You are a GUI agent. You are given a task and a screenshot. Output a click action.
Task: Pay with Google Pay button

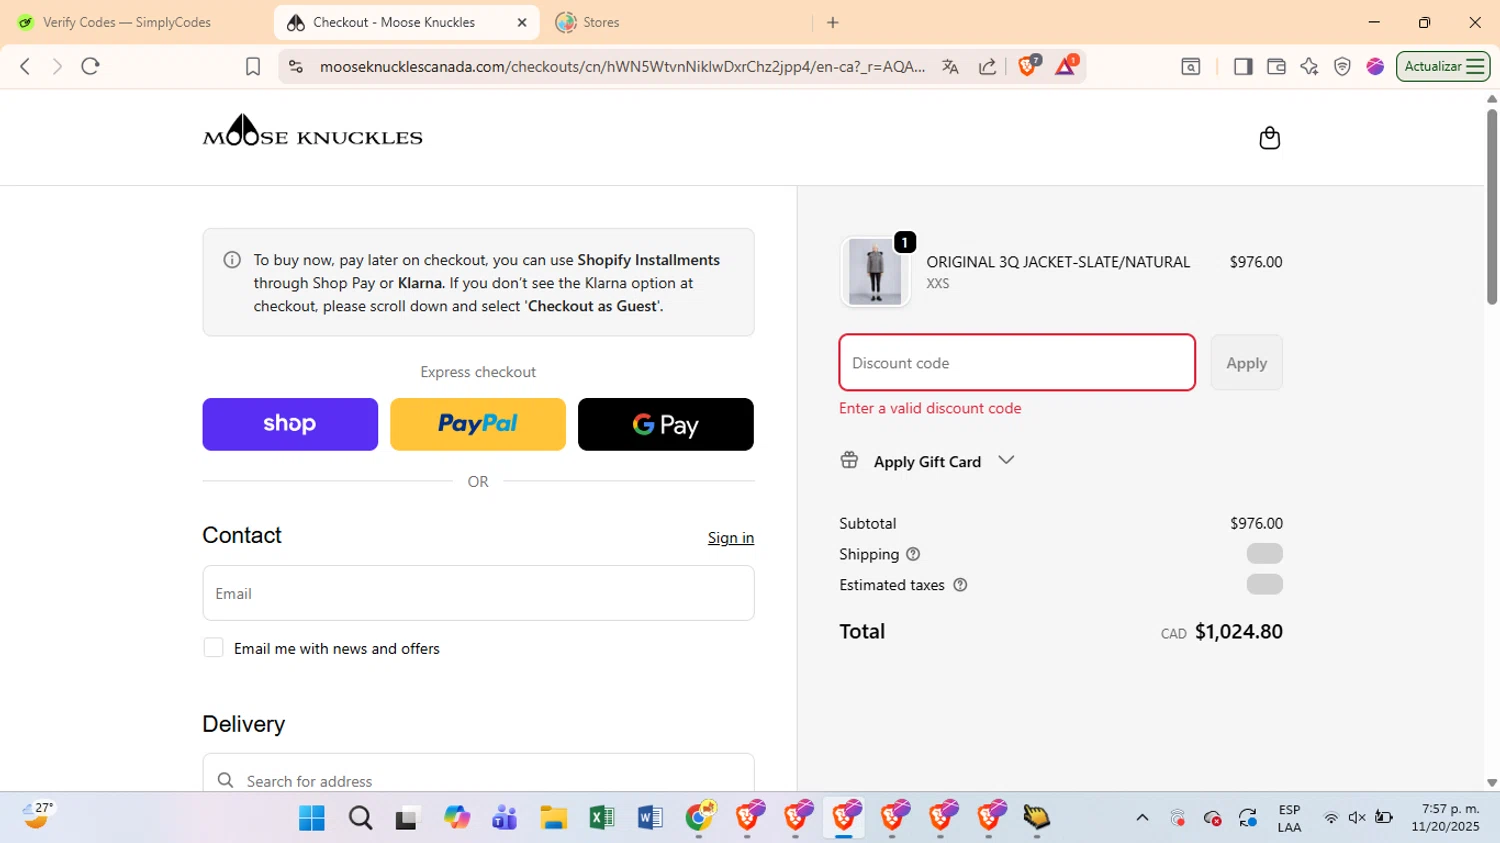click(x=666, y=424)
